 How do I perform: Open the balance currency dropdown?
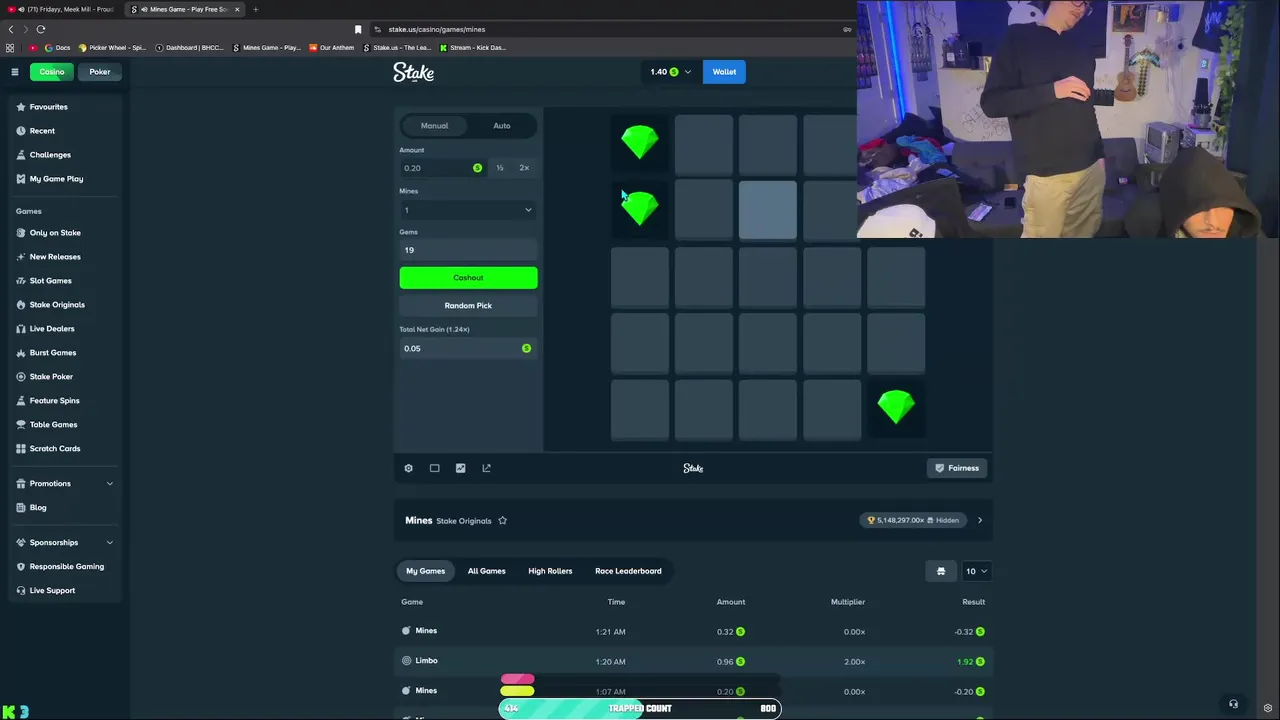click(x=670, y=72)
